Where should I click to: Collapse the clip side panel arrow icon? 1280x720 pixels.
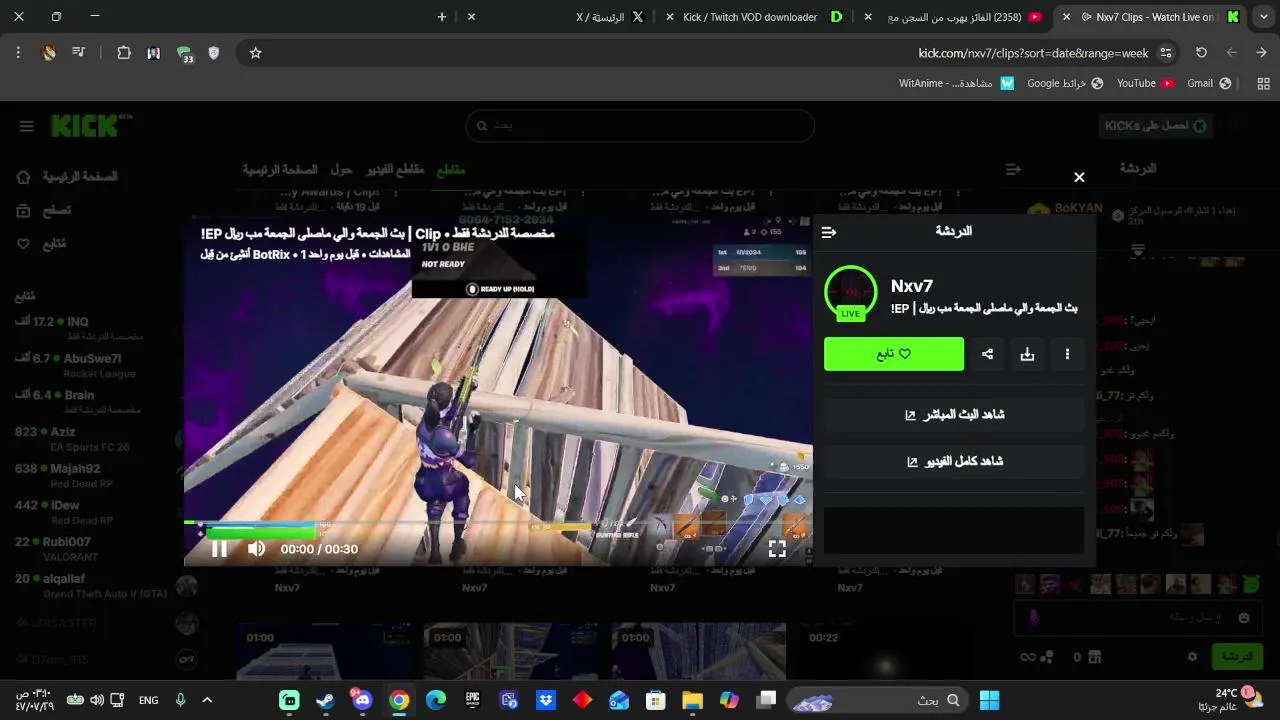(x=829, y=232)
